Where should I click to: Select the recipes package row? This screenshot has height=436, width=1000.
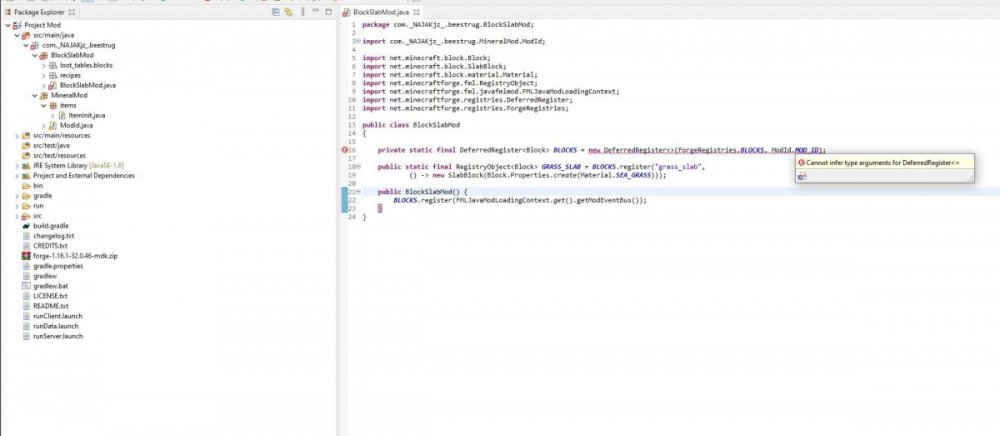tap(70, 76)
